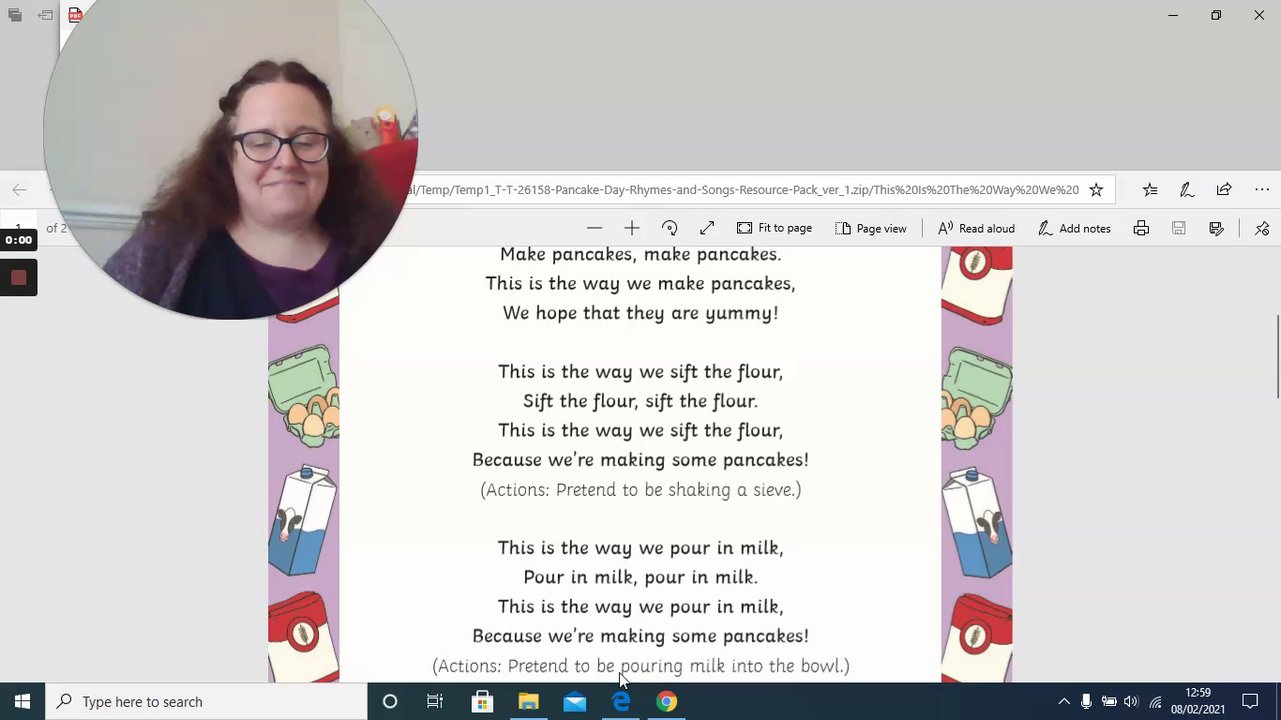Print the PDF document
Image resolution: width=1281 pixels, height=720 pixels.
(x=1141, y=228)
